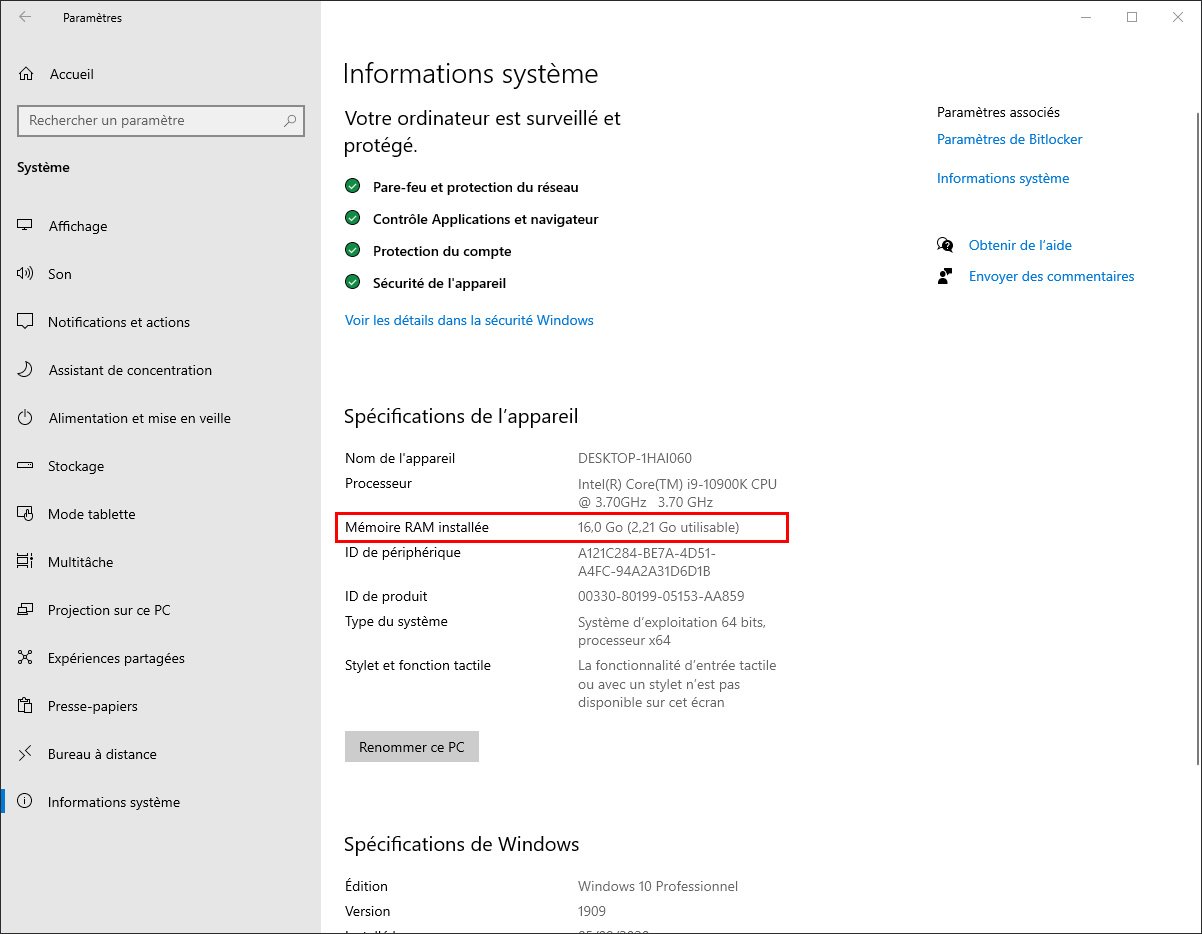This screenshot has width=1202, height=934.
Task: Open Informations système related link
Action: 1003,178
